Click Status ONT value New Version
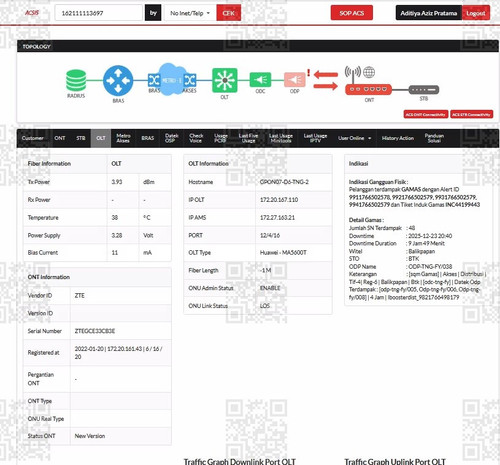This screenshot has height=465, width=500. click(x=90, y=436)
